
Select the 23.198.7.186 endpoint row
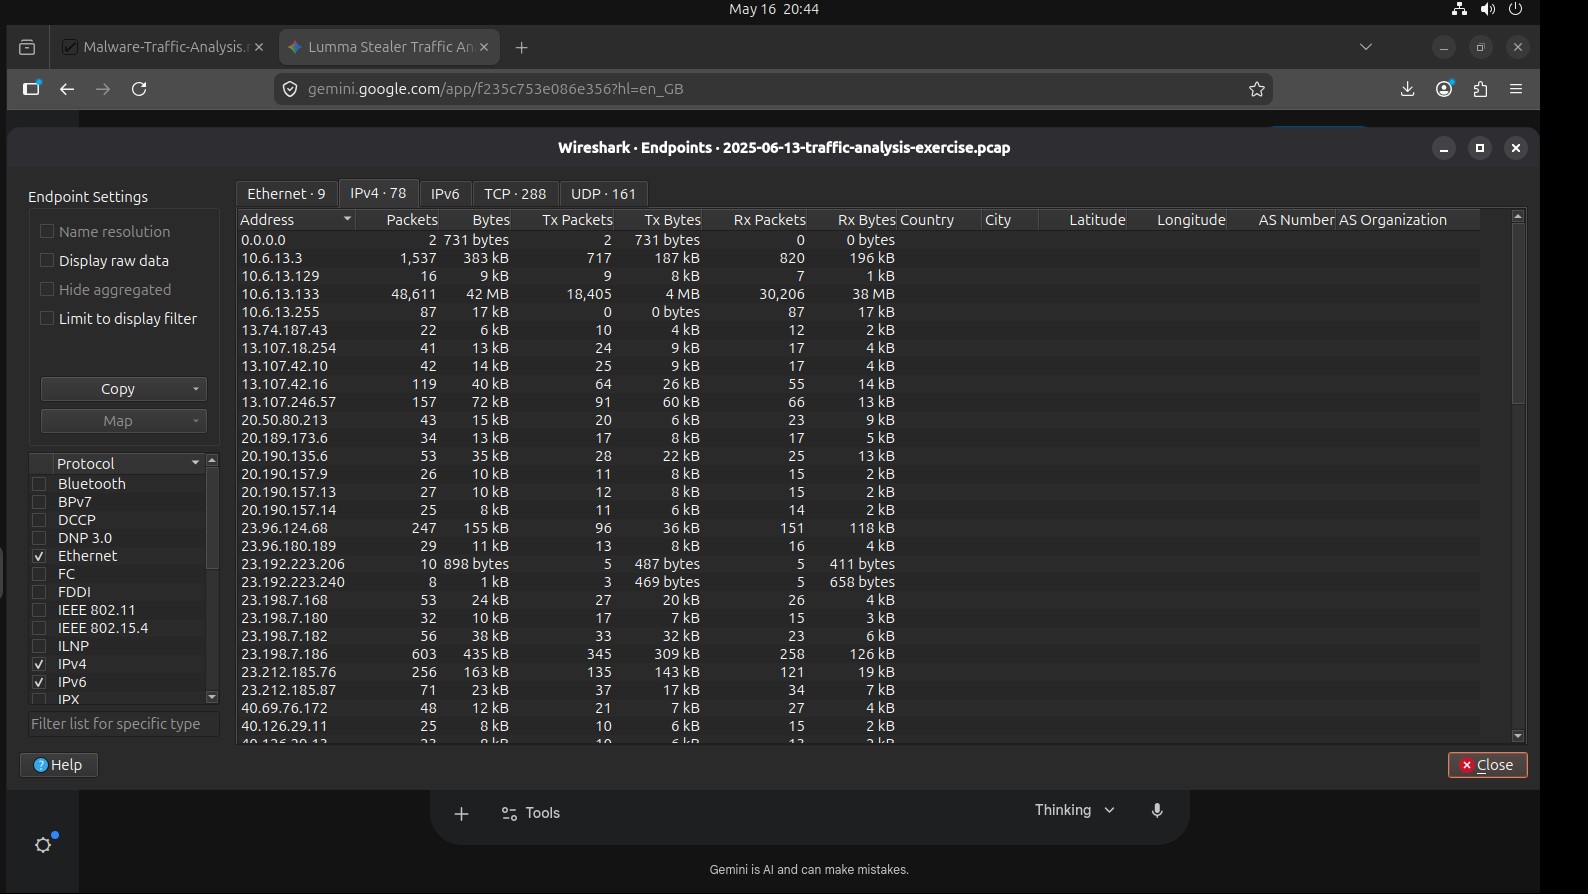coord(858,654)
